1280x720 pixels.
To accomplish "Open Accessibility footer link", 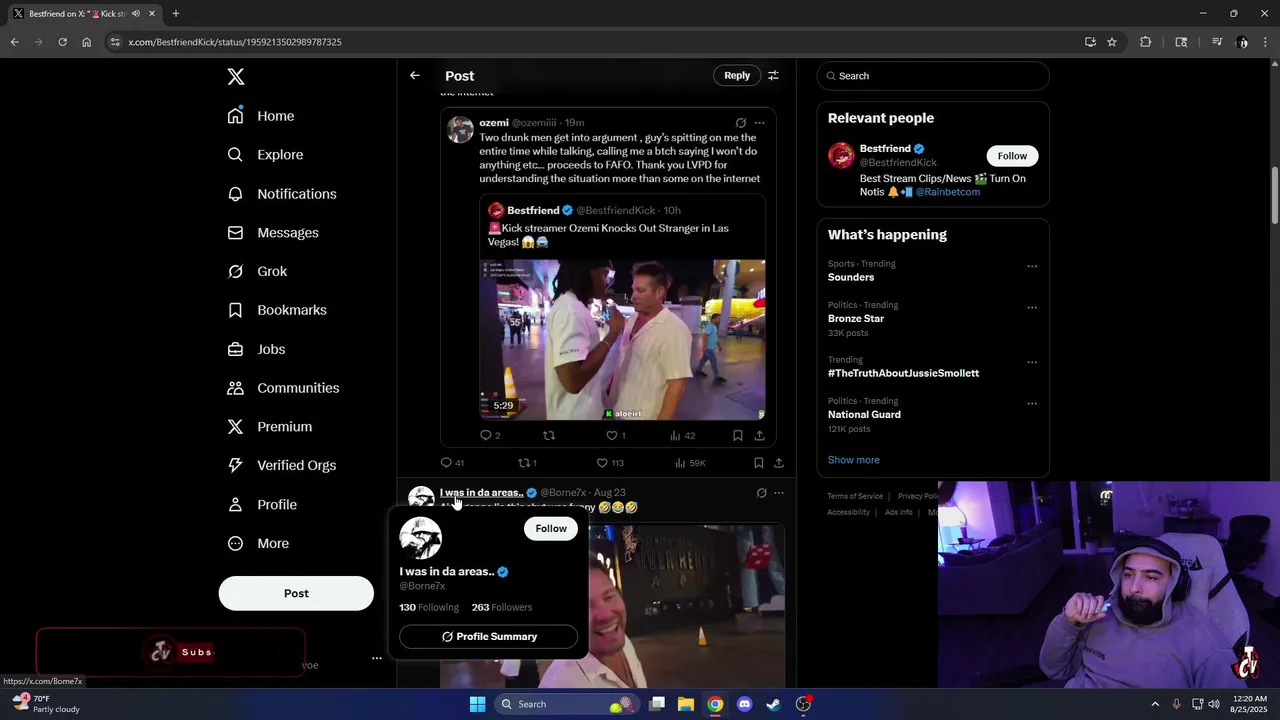I will tap(848, 512).
